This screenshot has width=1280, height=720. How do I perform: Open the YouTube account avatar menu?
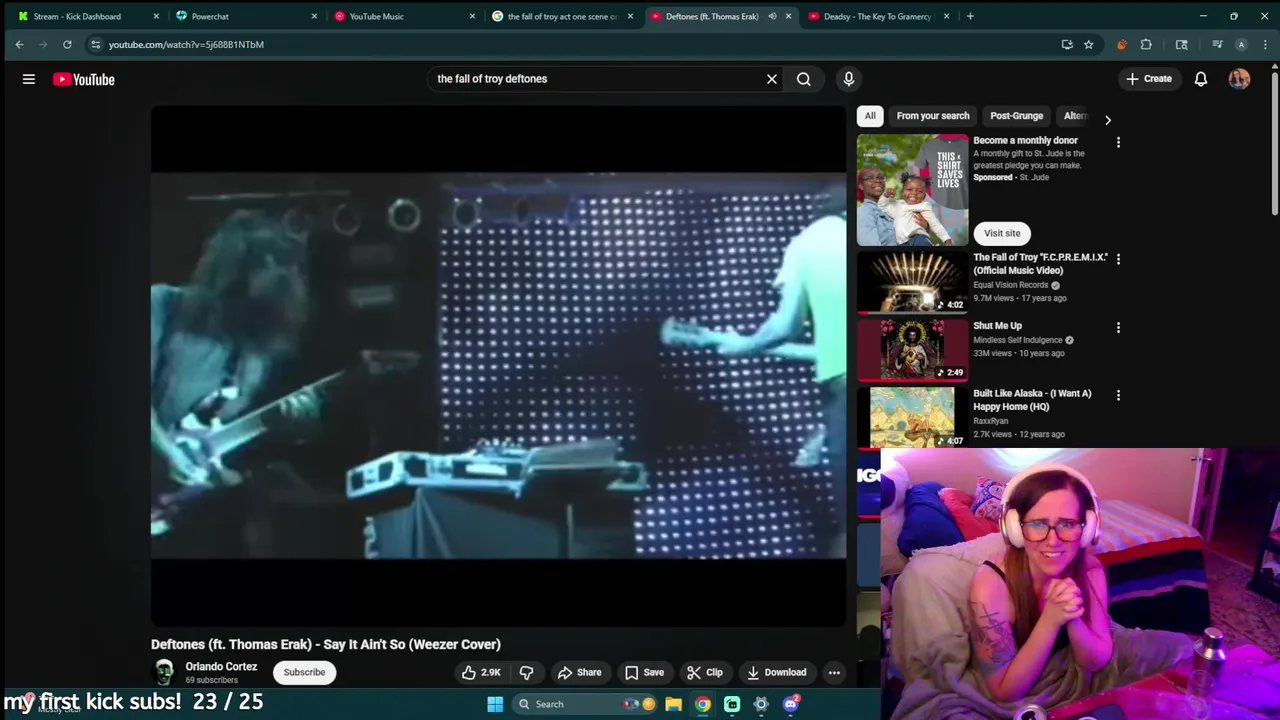1239,79
